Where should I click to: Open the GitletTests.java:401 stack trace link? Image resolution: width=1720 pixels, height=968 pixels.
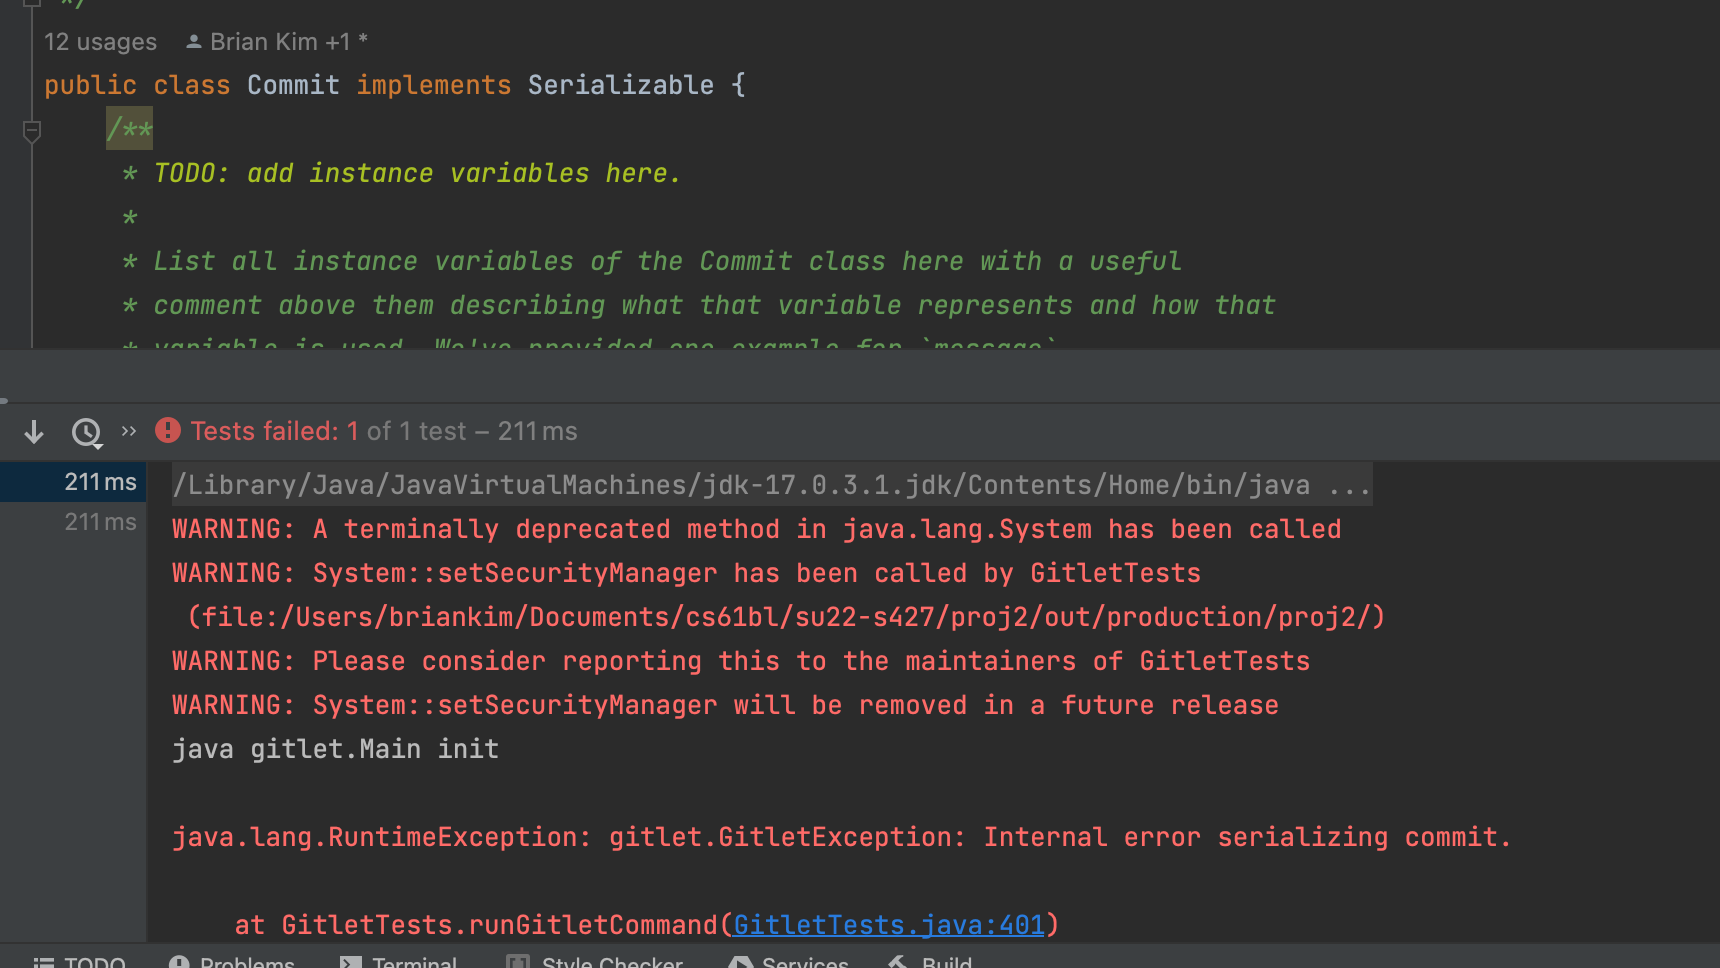[x=888, y=925]
